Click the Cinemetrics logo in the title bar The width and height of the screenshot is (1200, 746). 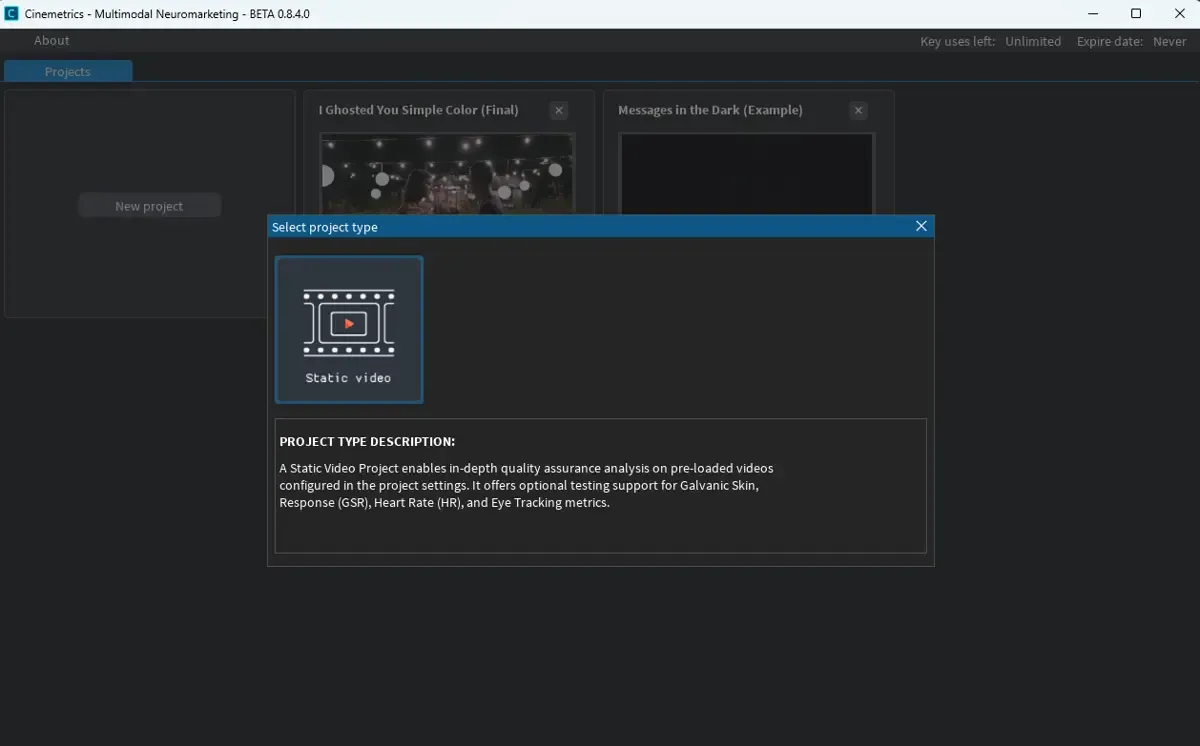click(x=12, y=13)
